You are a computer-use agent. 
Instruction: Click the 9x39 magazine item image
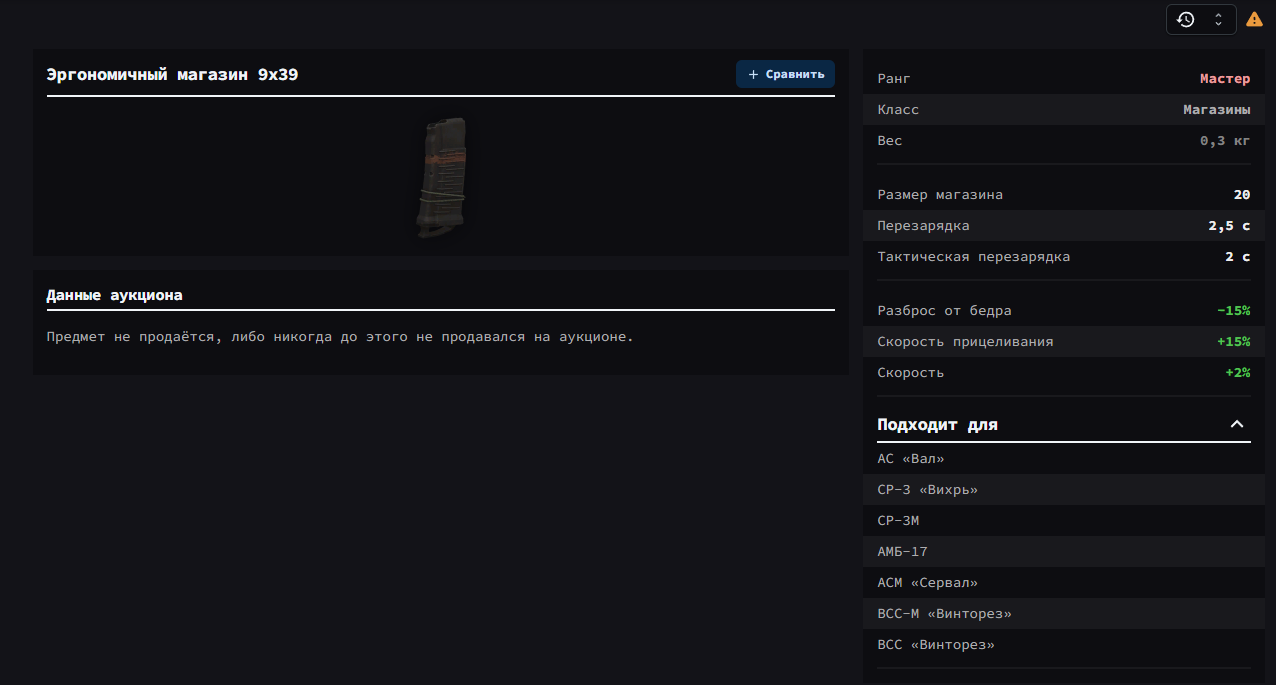(441, 177)
